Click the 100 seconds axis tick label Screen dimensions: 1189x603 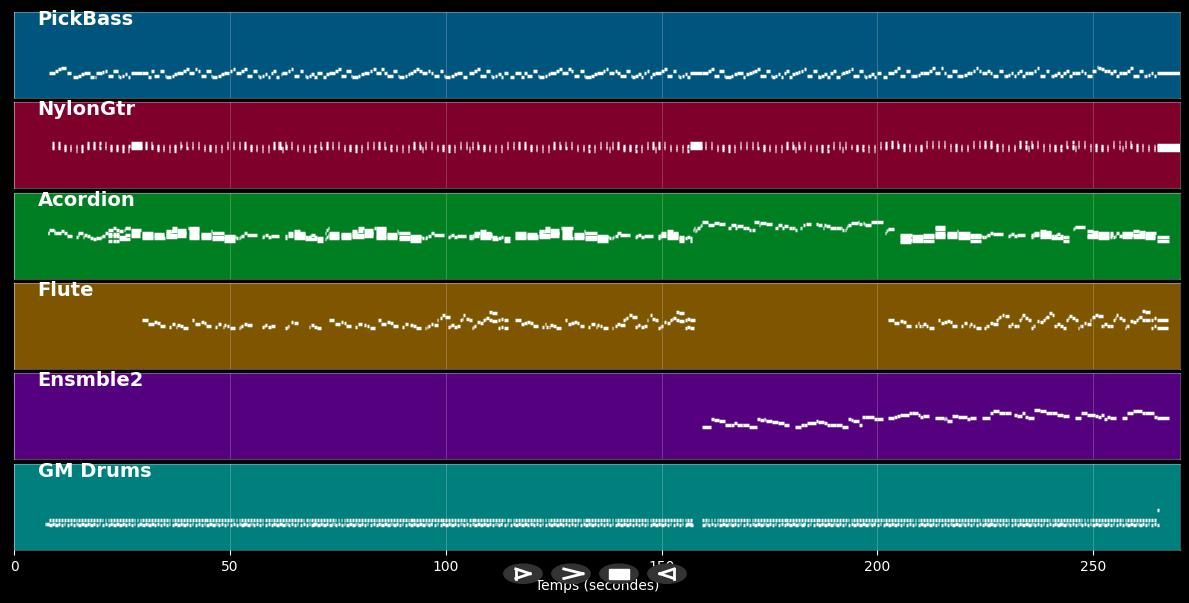pyautogui.click(x=446, y=567)
